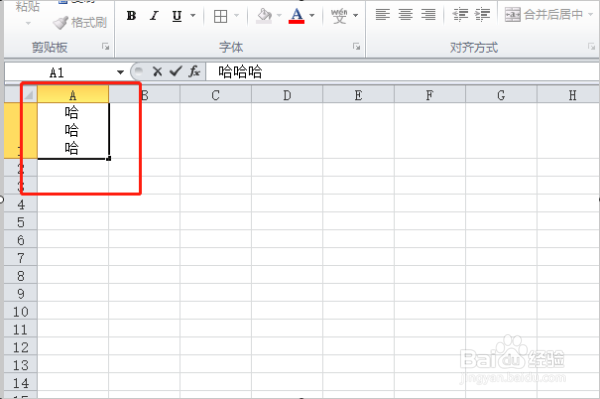
Task: Open the phonetic guide dropdown arrow
Action: pos(355,16)
